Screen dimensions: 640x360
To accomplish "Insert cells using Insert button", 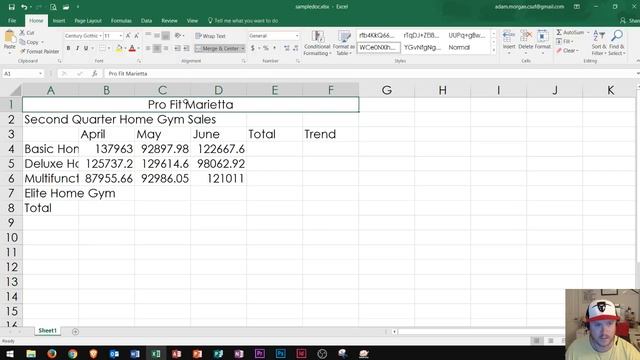I will pyautogui.click(x=509, y=41).
